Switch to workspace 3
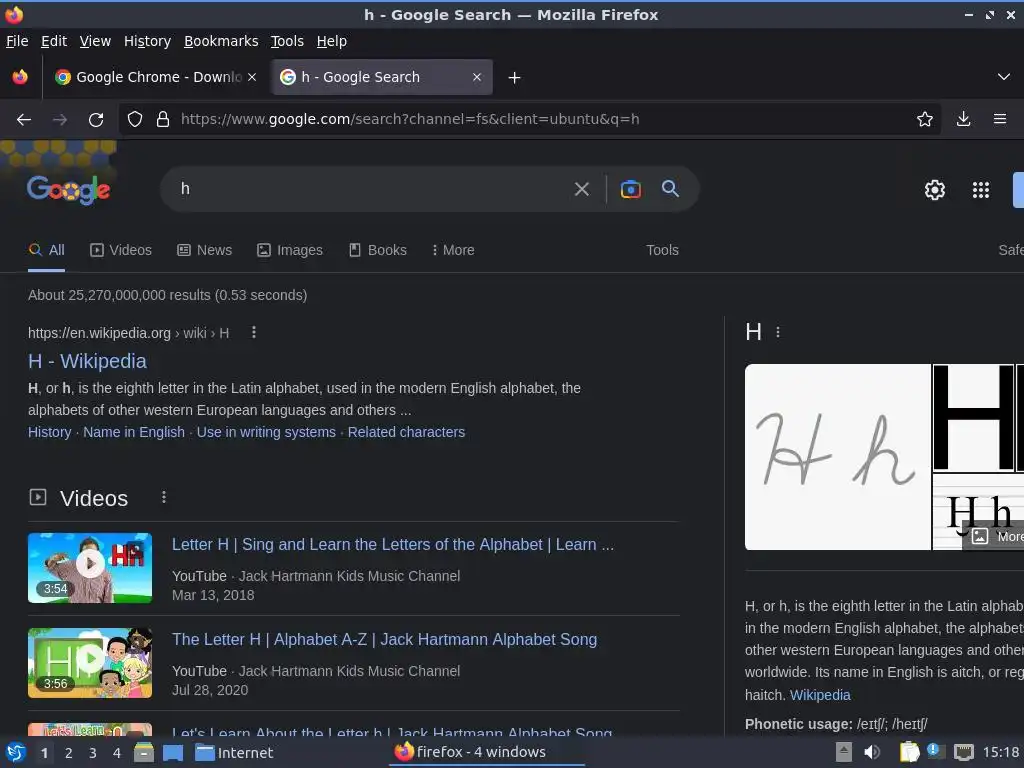 pyautogui.click(x=93, y=753)
